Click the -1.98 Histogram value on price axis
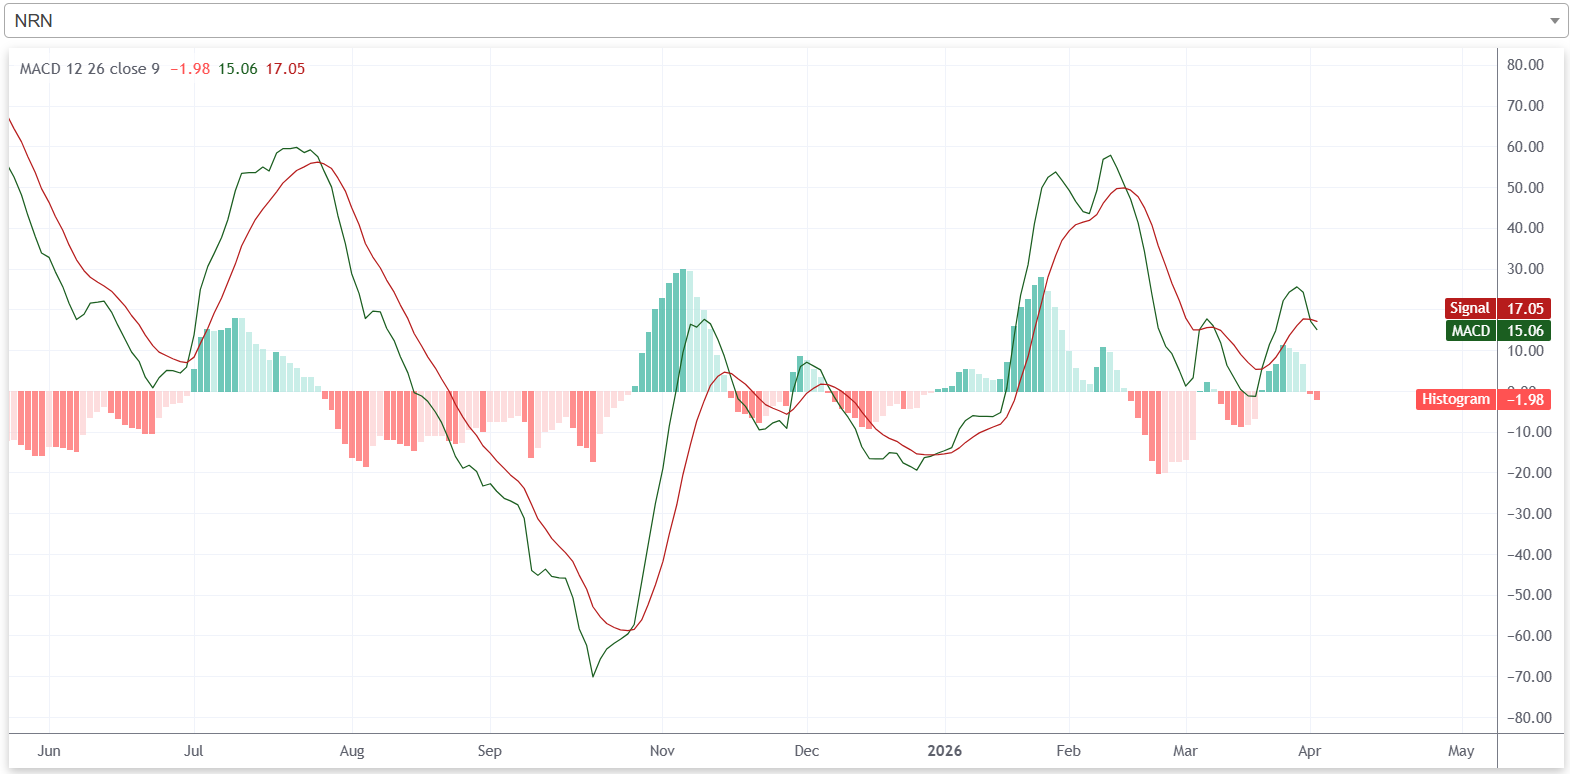This screenshot has width=1570, height=774. pos(1525,400)
